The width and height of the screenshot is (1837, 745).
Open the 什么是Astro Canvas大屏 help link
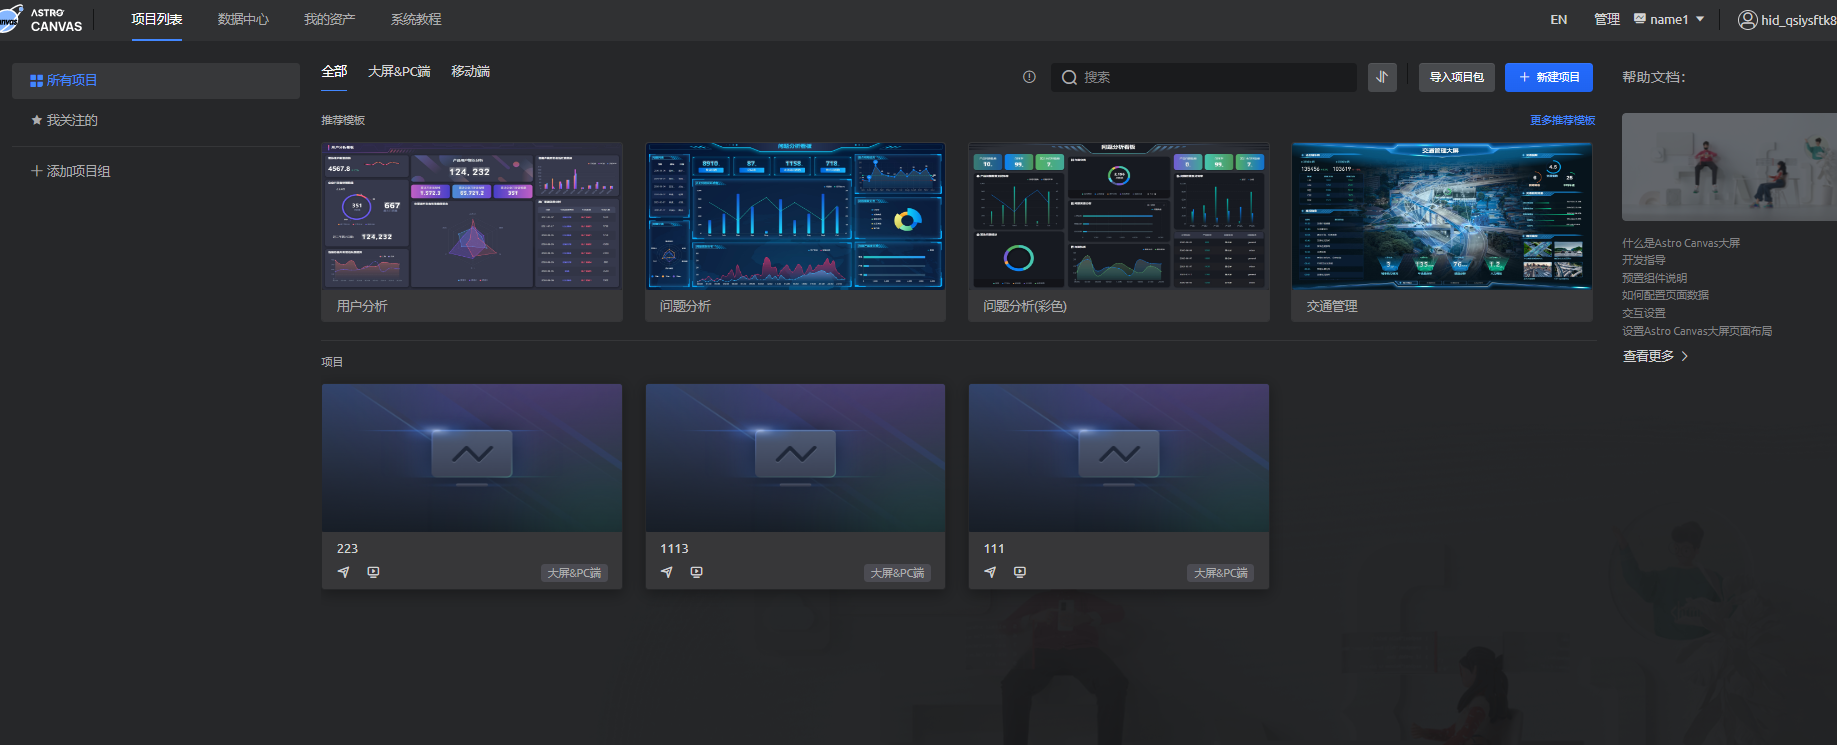point(1681,243)
